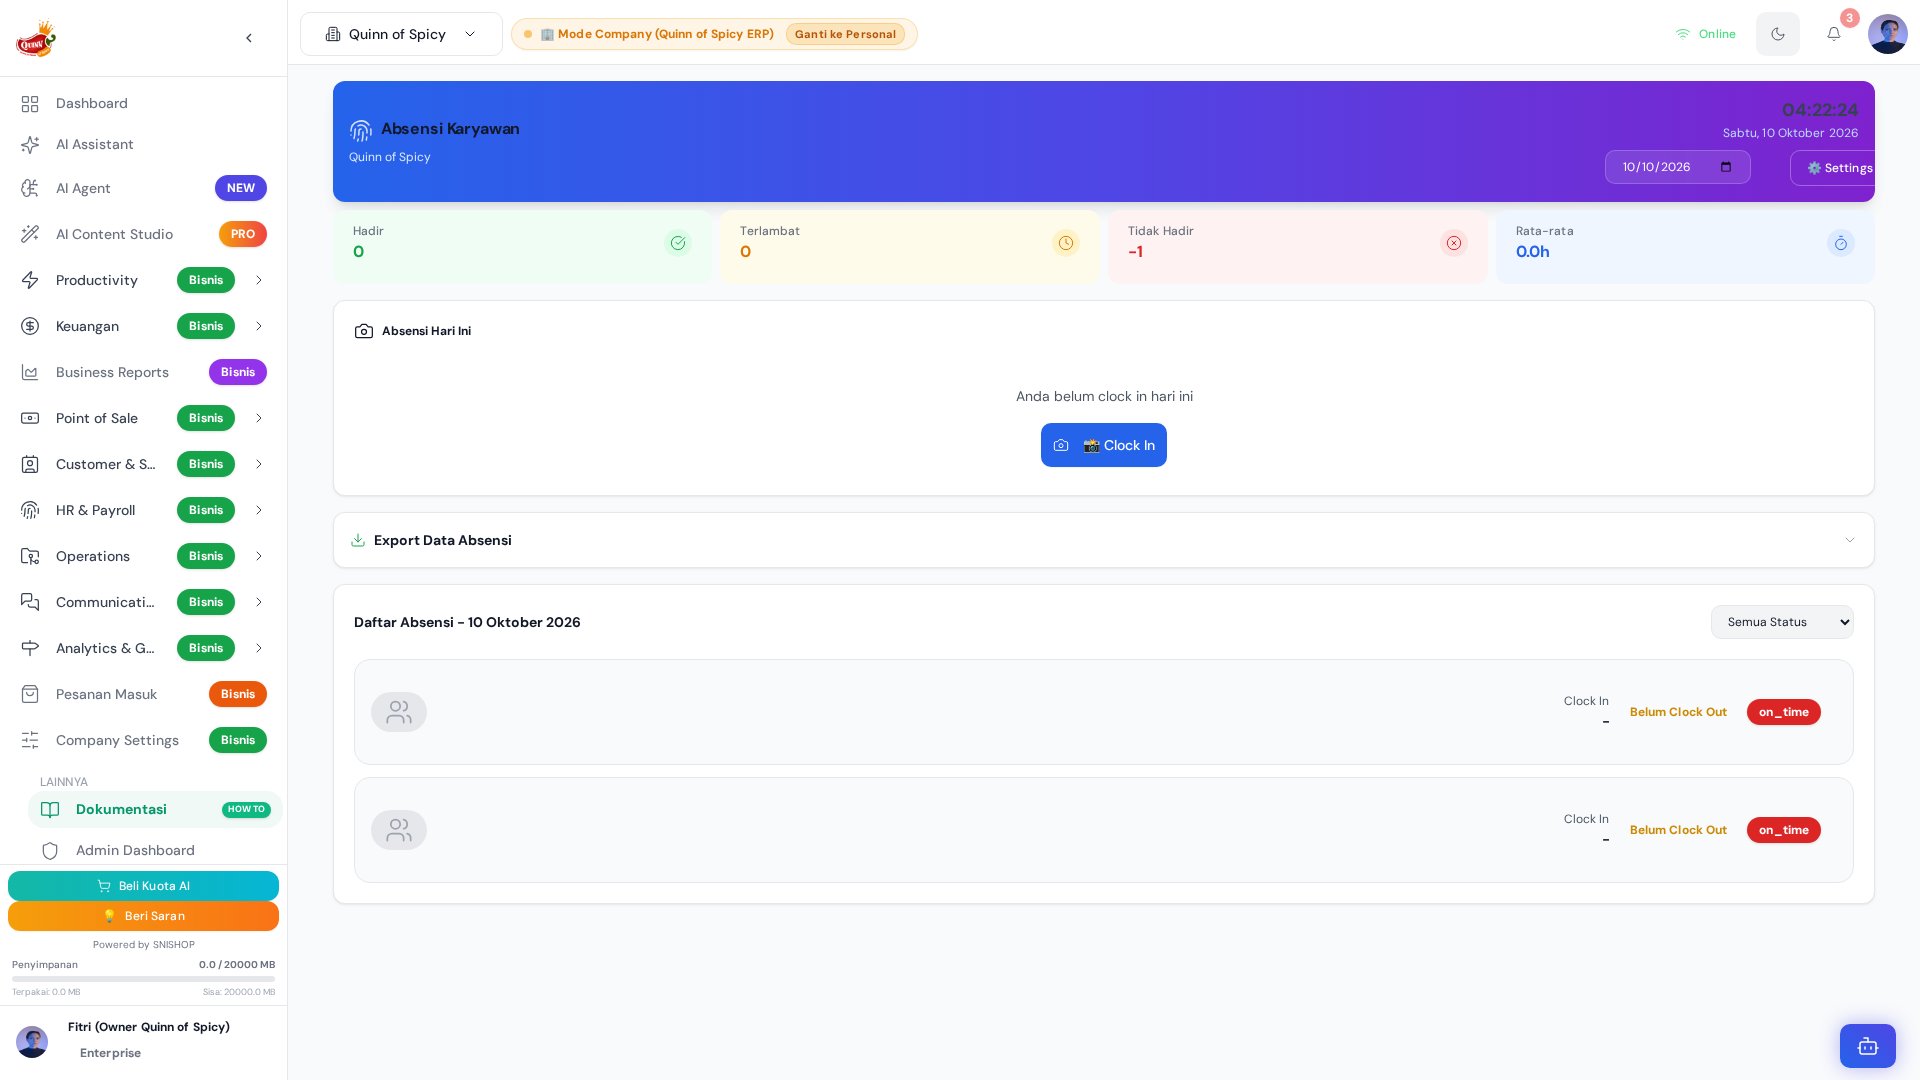Click the first attendance row's user avatar

tap(399, 712)
